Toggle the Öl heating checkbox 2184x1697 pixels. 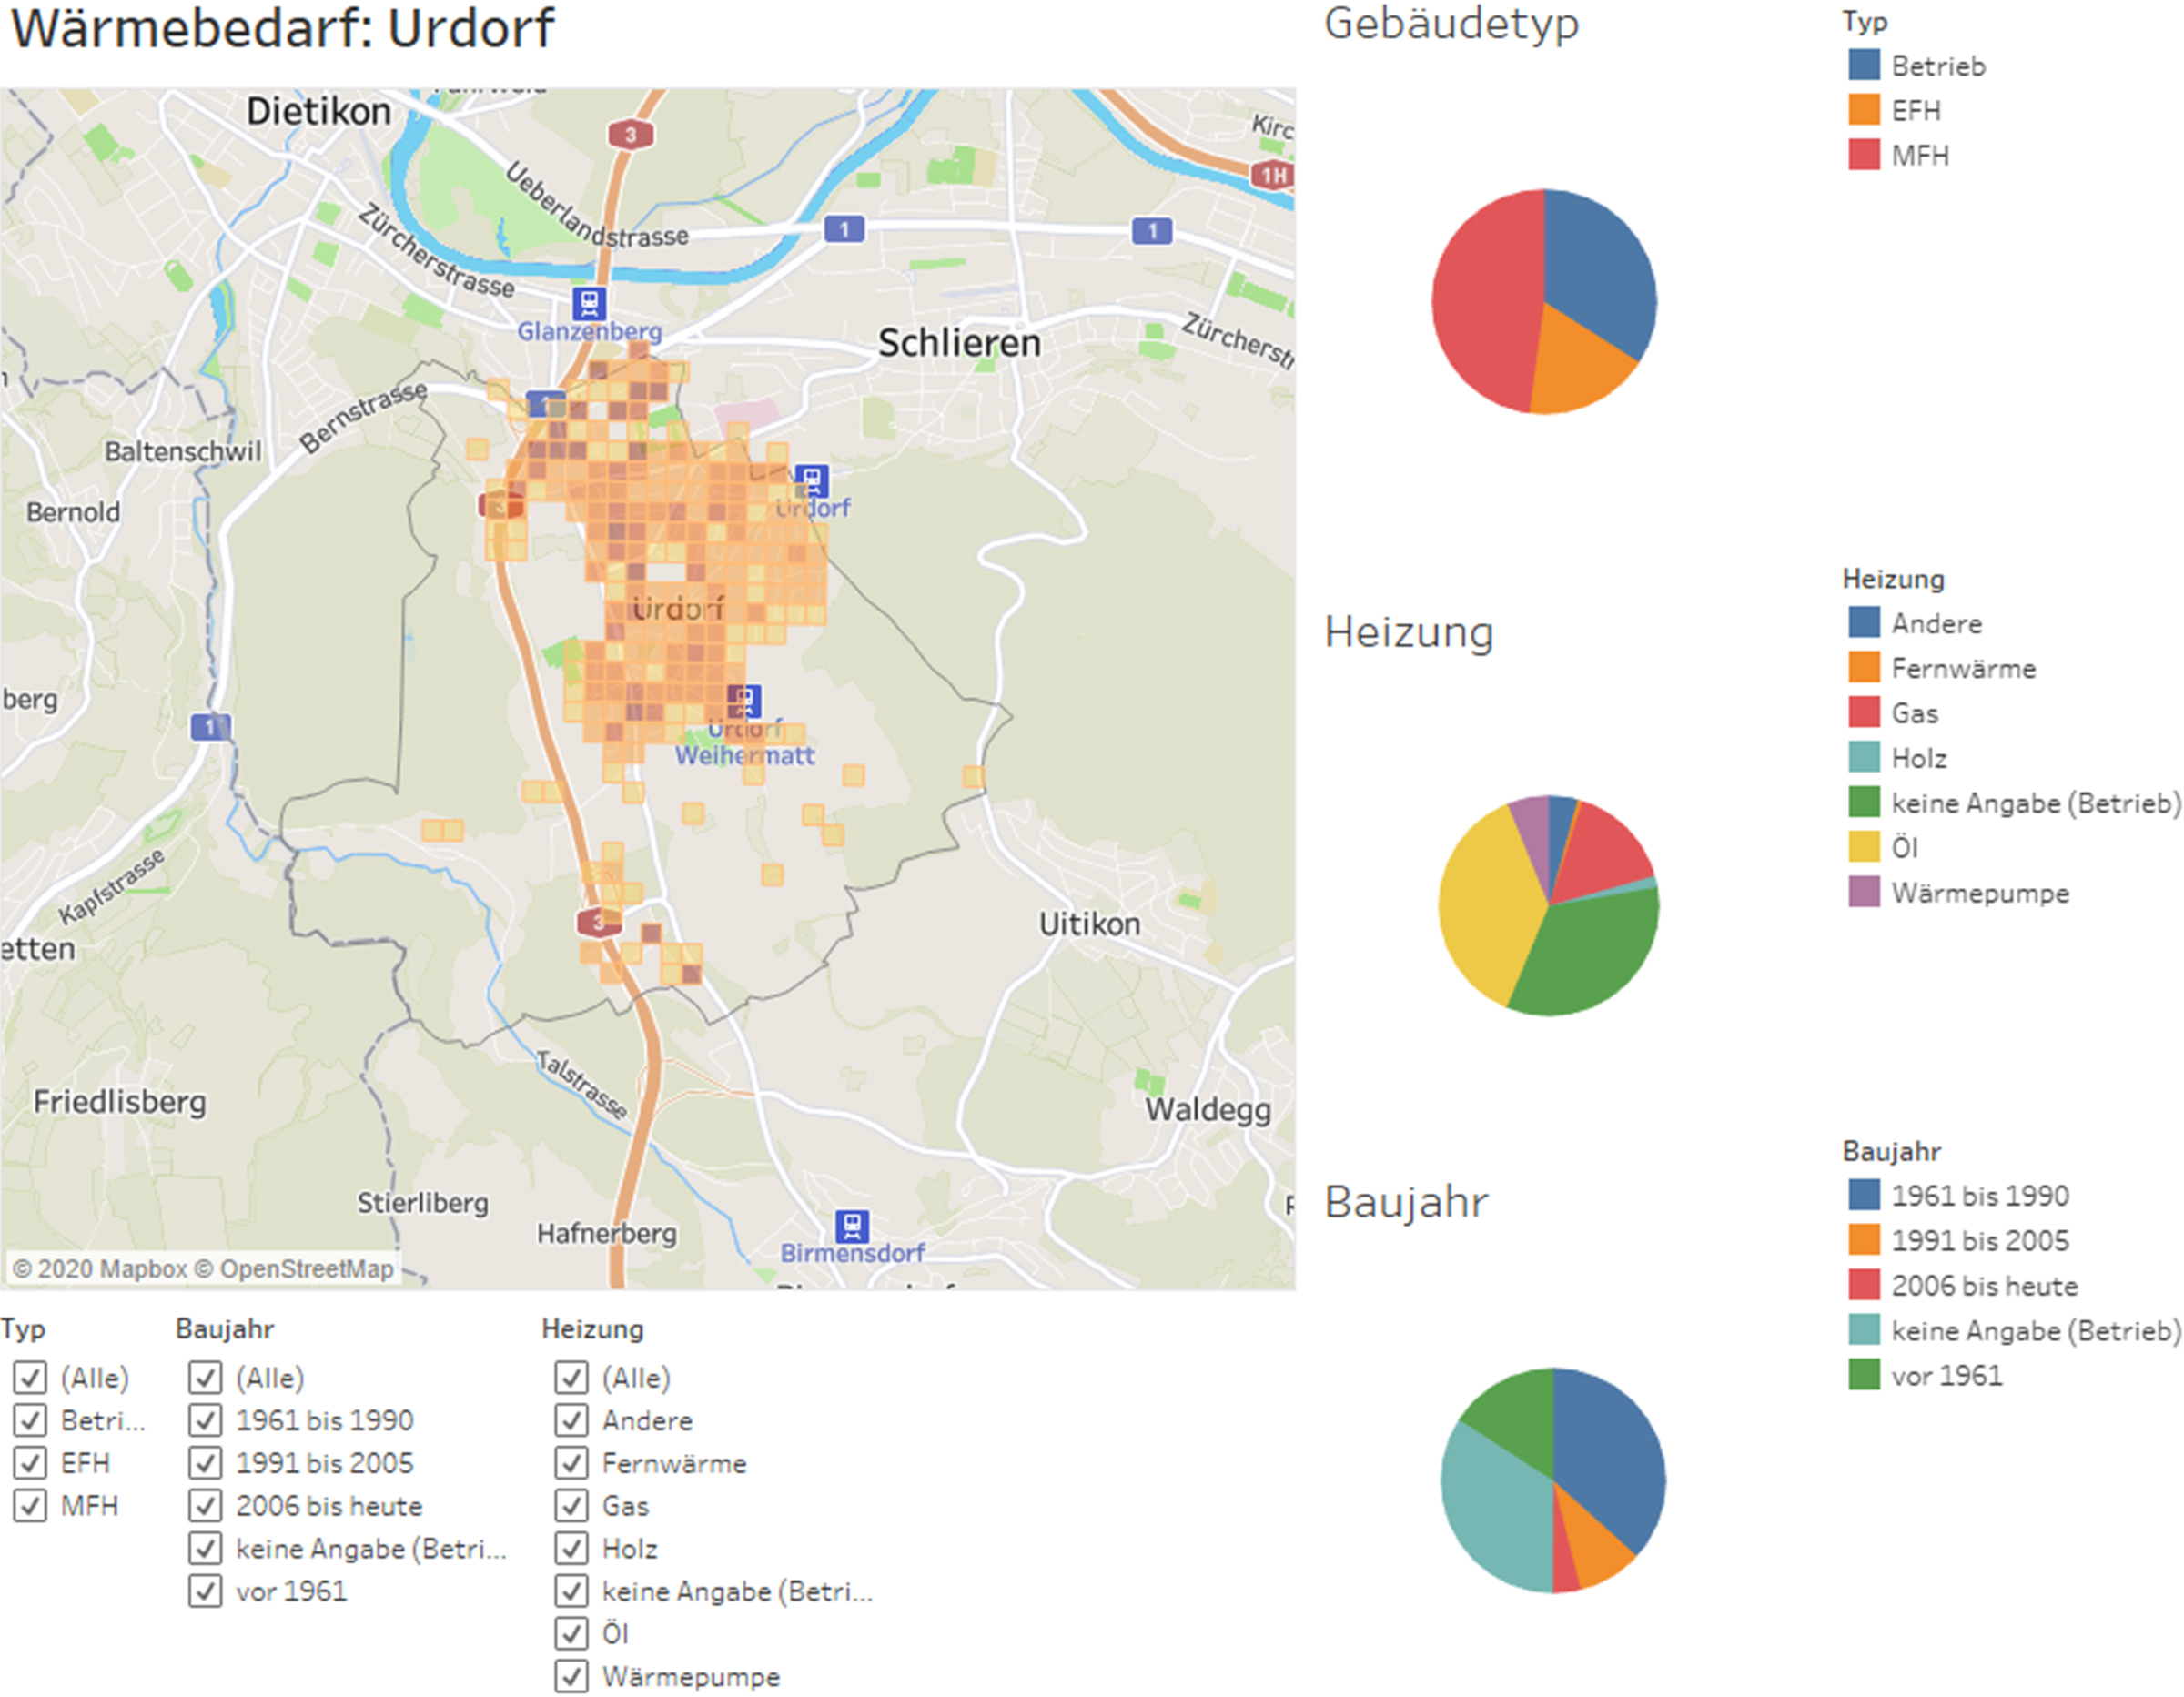coord(571,1633)
